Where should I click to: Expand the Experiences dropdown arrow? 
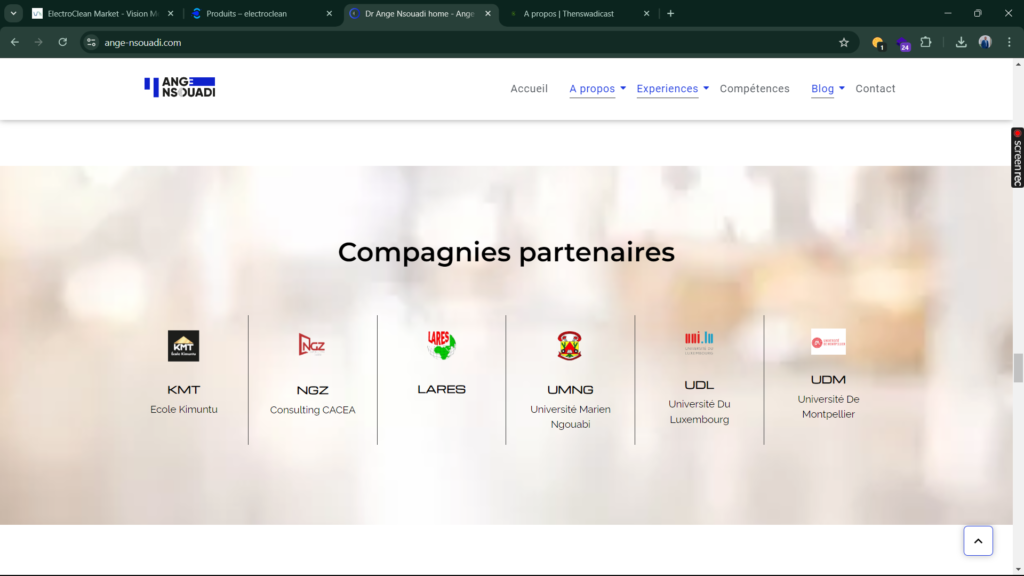[x=706, y=88]
